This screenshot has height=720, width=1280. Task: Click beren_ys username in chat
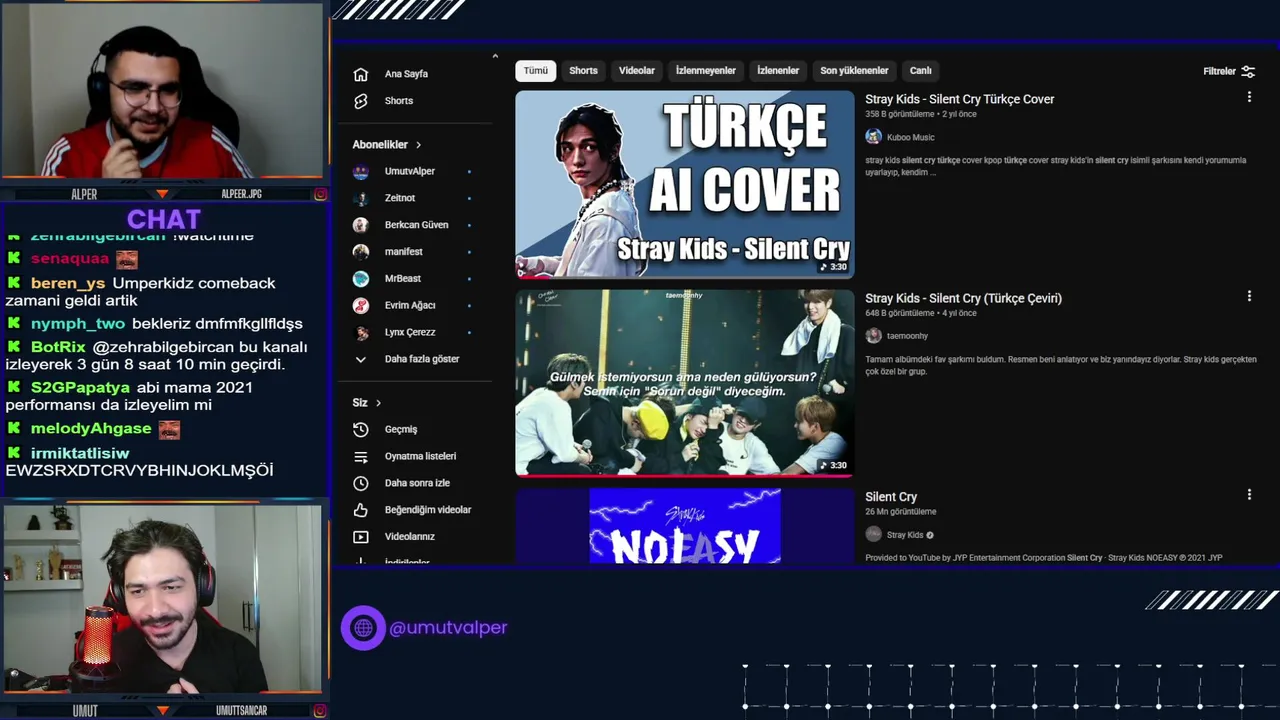[x=68, y=284]
